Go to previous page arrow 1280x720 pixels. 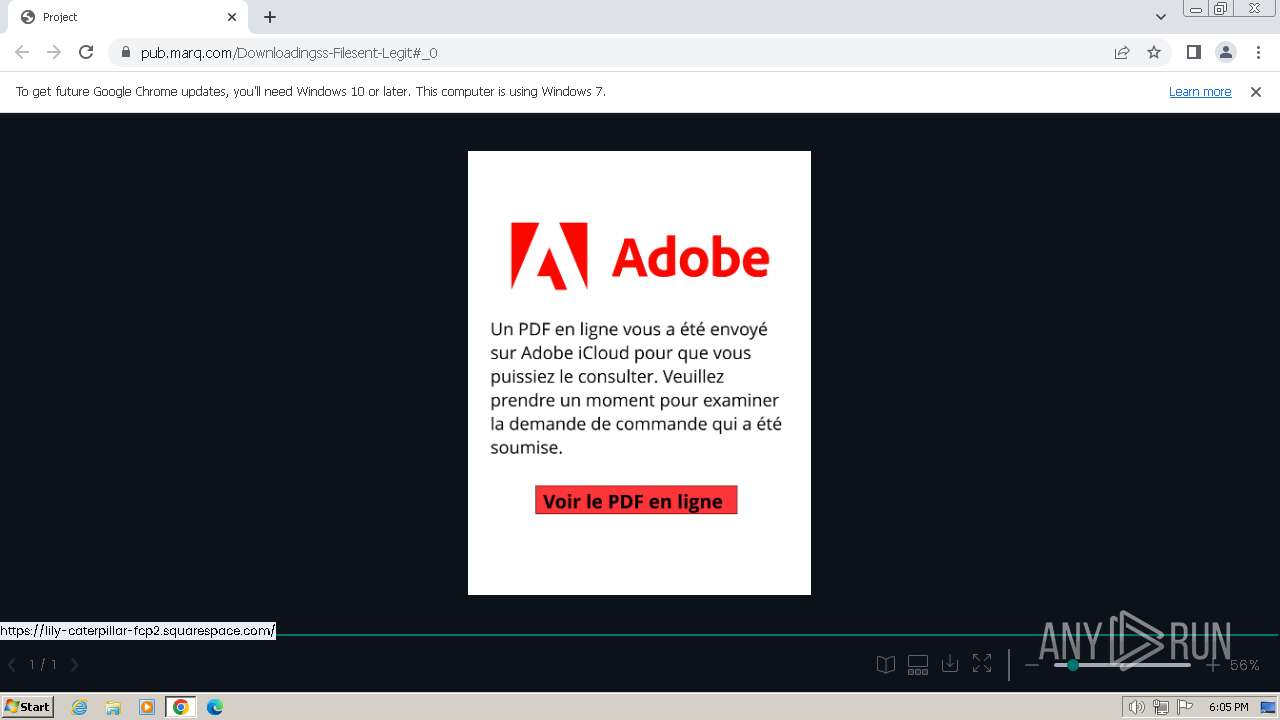coord(12,664)
